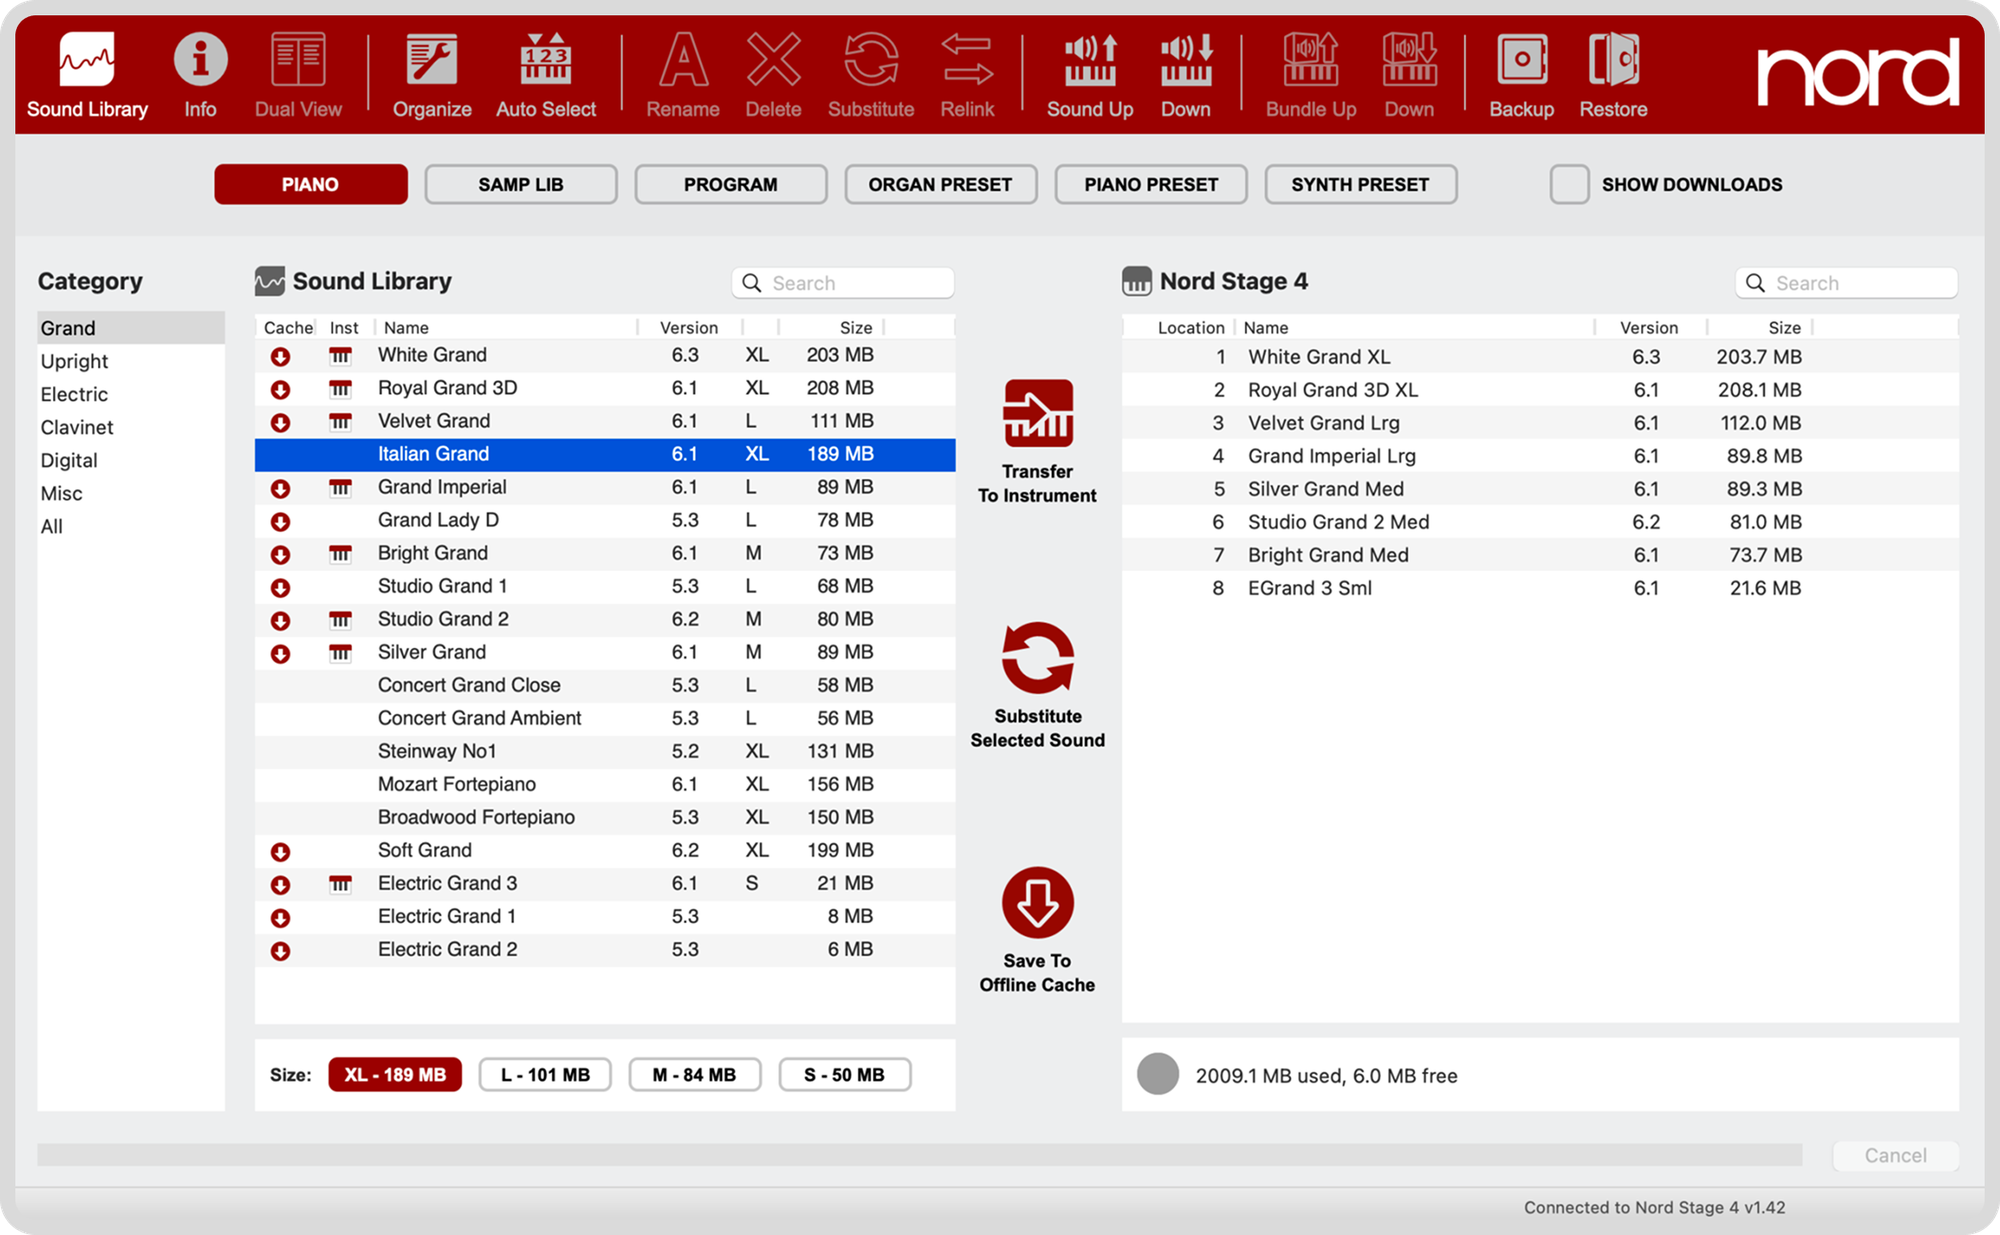Select the S - 50 MB size option
2000x1235 pixels.
pos(844,1075)
